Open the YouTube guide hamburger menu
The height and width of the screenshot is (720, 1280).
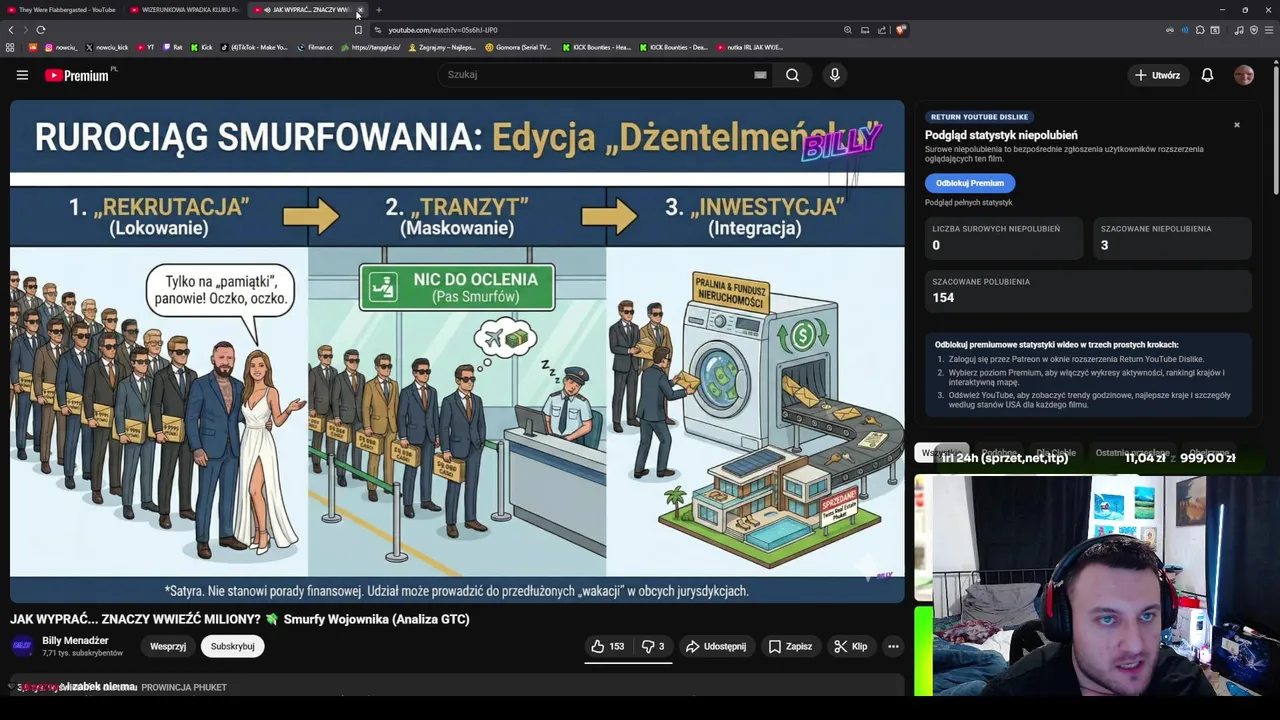[x=22, y=75]
